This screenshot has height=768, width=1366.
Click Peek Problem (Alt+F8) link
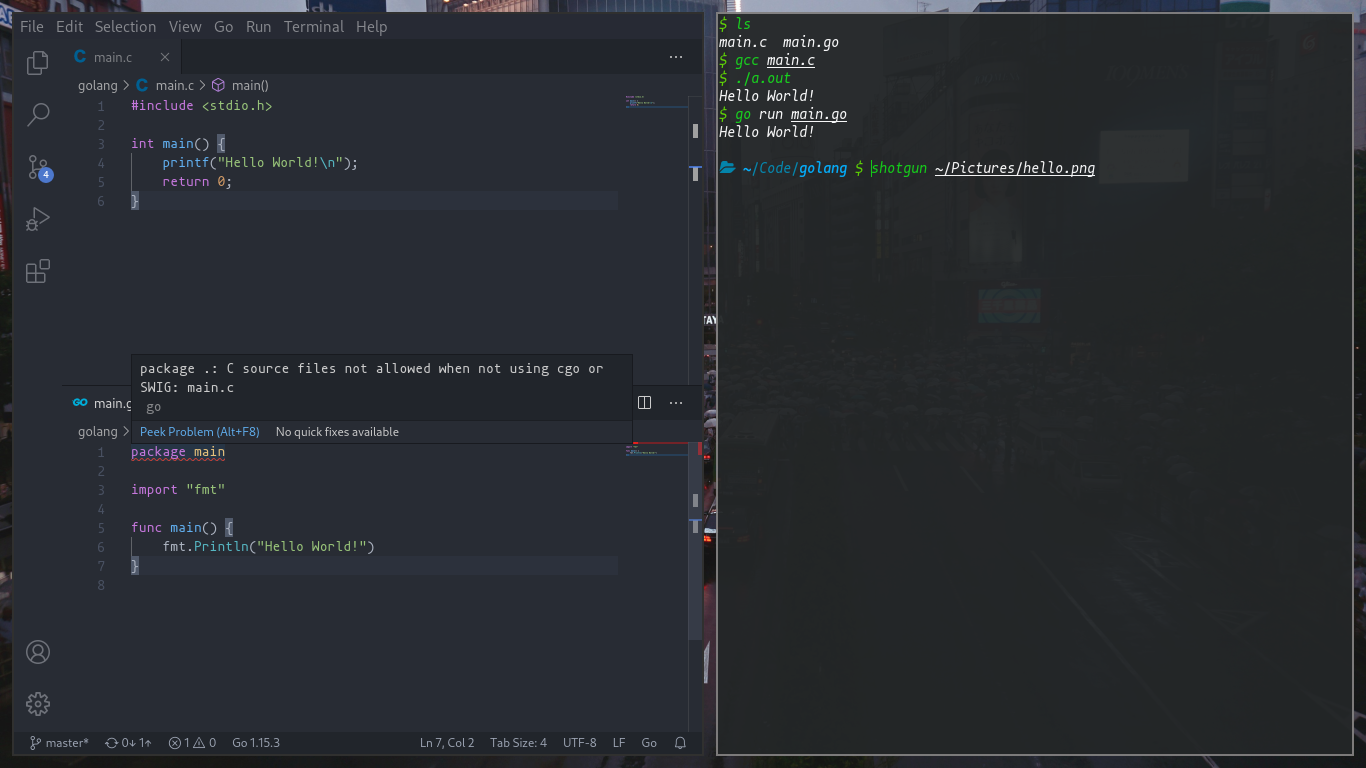pos(199,432)
